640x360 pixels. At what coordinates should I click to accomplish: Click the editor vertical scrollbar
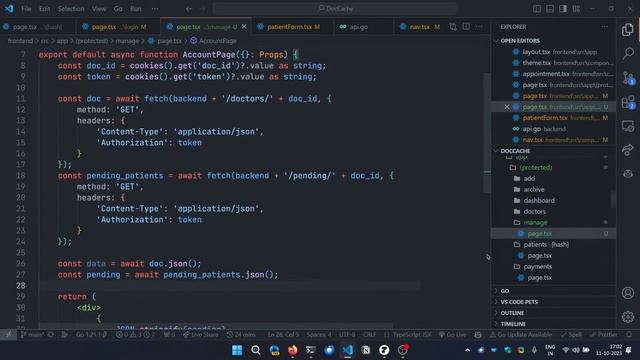click(x=487, y=133)
